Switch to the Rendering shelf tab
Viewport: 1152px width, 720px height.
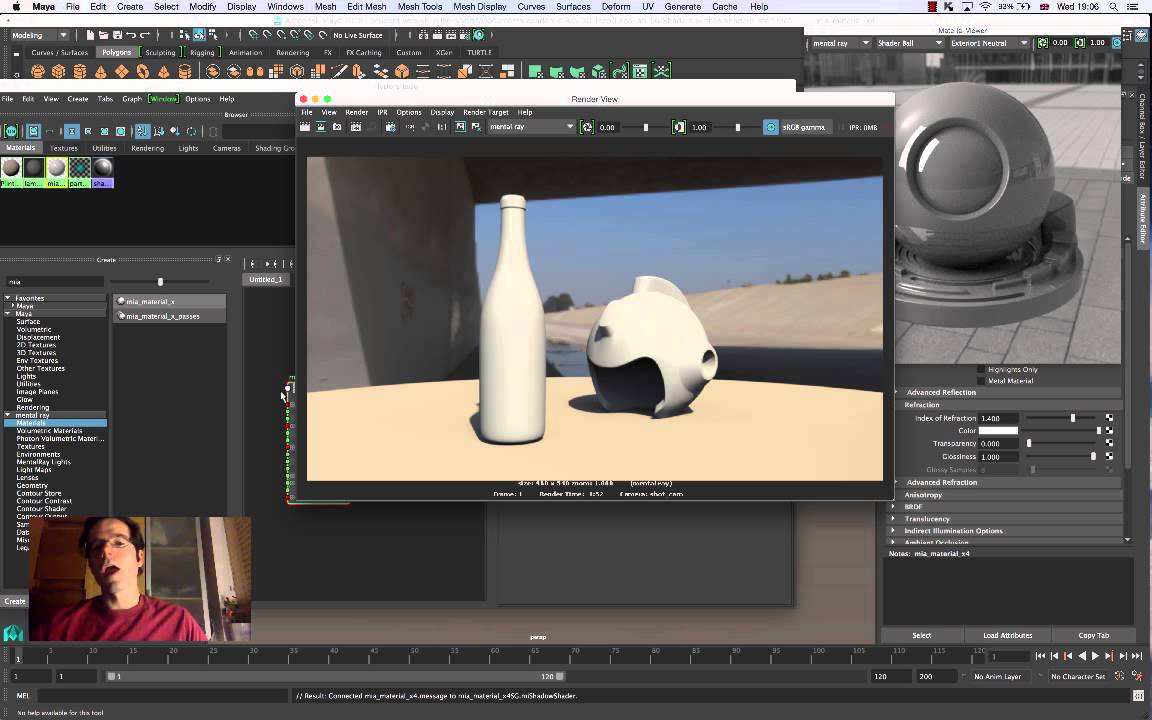pos(292,53)
